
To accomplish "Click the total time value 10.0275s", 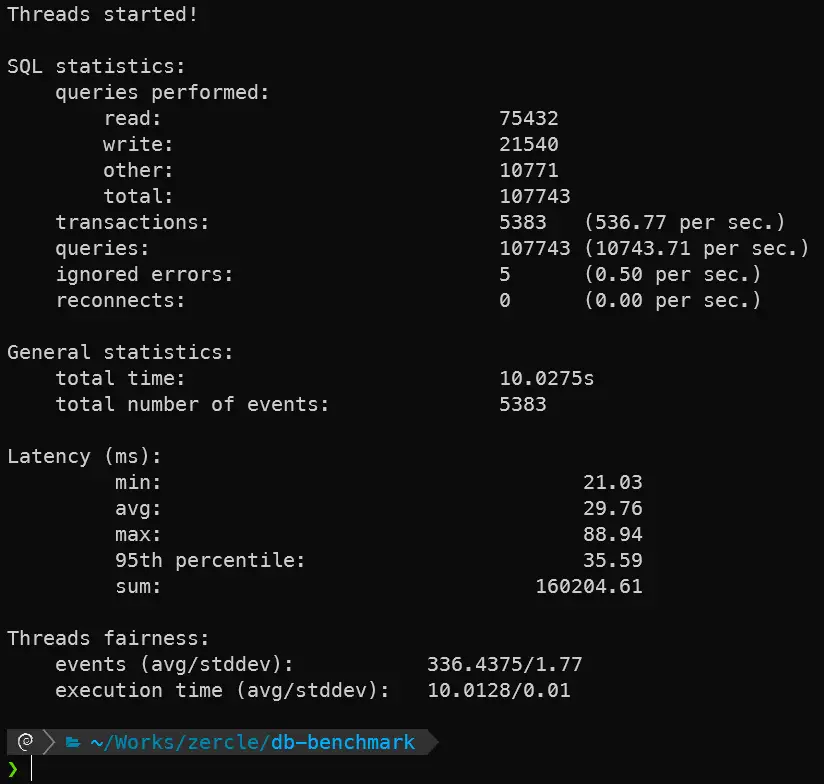I will 547,379.
